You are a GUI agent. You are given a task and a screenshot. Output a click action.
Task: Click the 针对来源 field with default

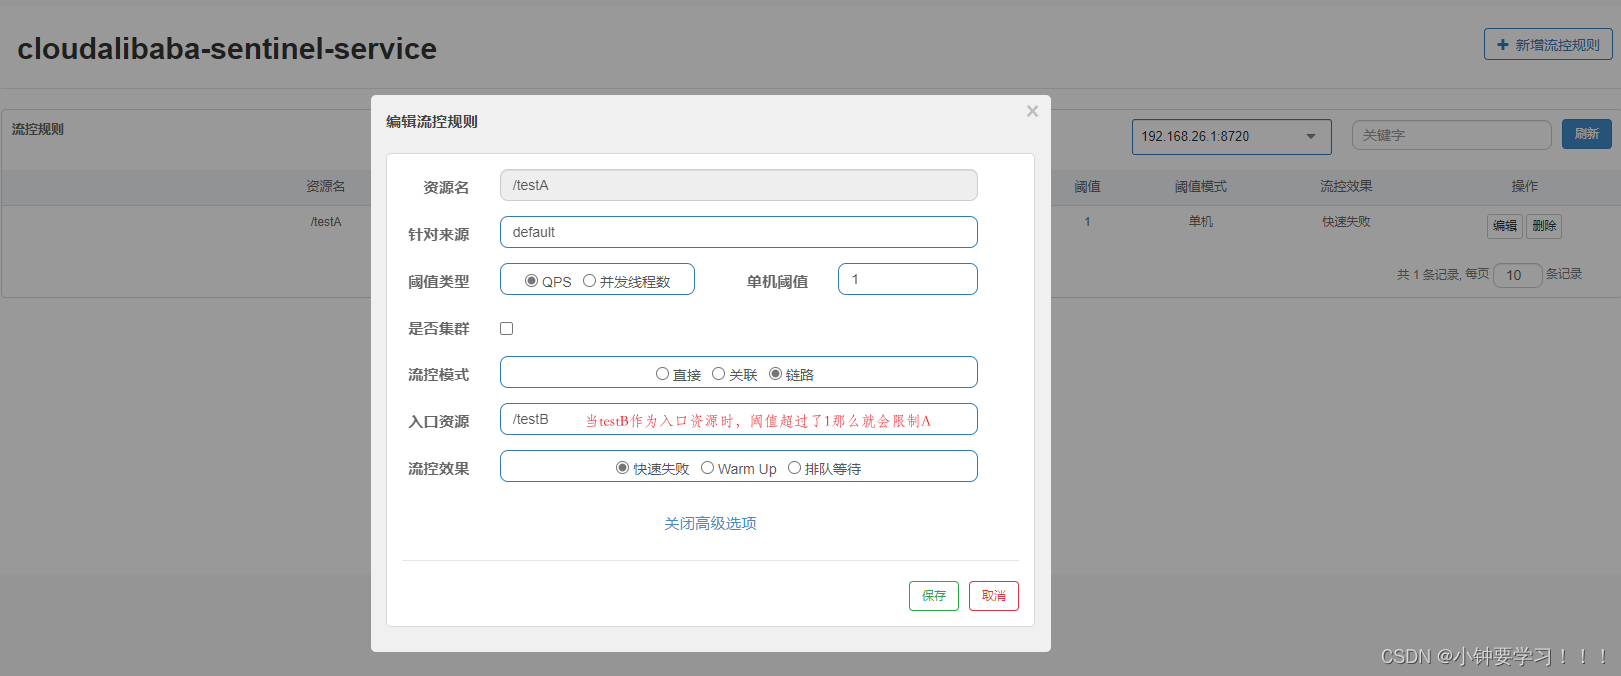(739, 232)
